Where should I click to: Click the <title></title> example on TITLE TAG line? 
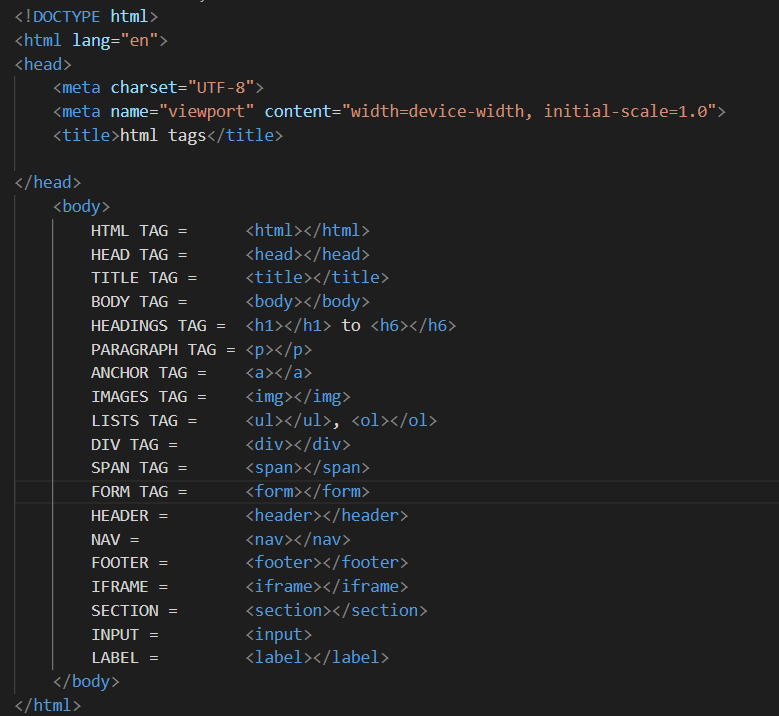(317, 277)
